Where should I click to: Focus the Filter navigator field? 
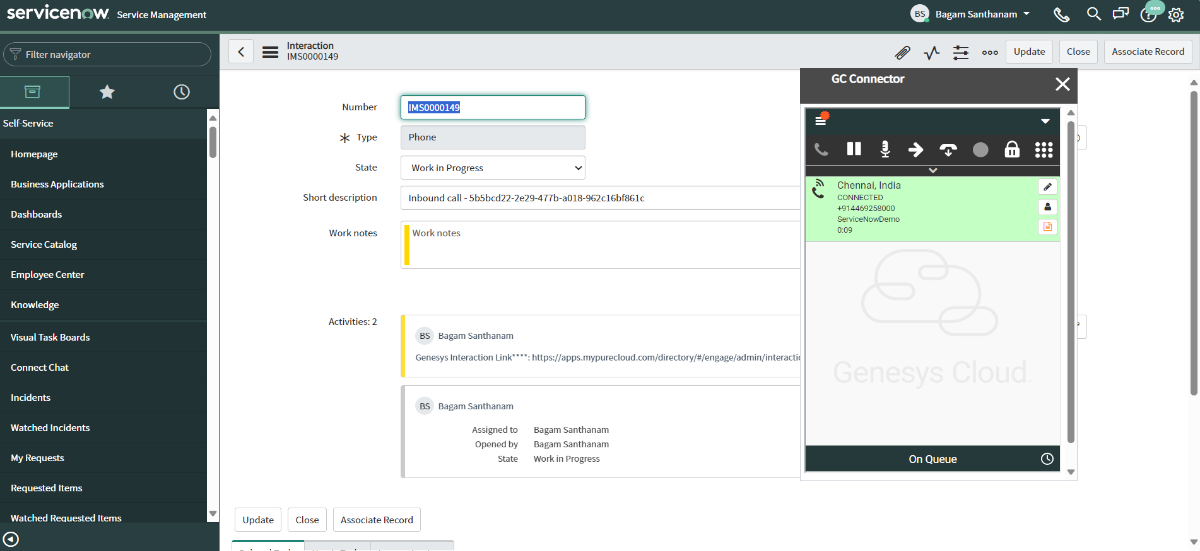click(x=107, y=54)
